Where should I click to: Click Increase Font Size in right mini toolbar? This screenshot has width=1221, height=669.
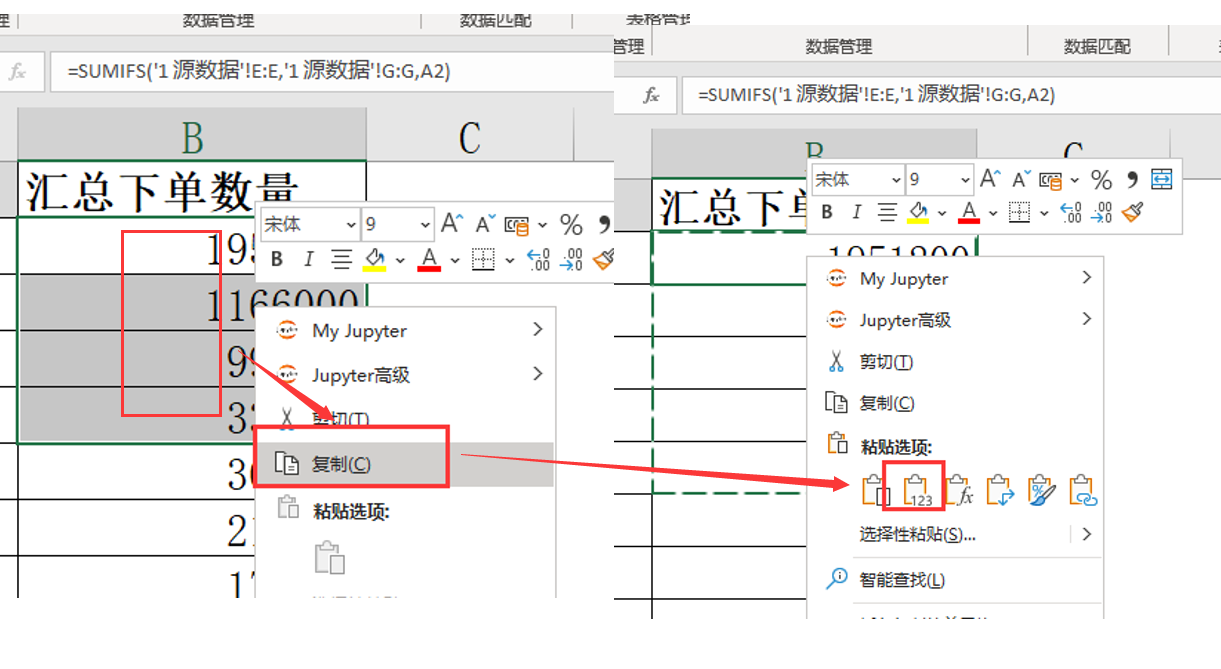[x=990, y=180]
